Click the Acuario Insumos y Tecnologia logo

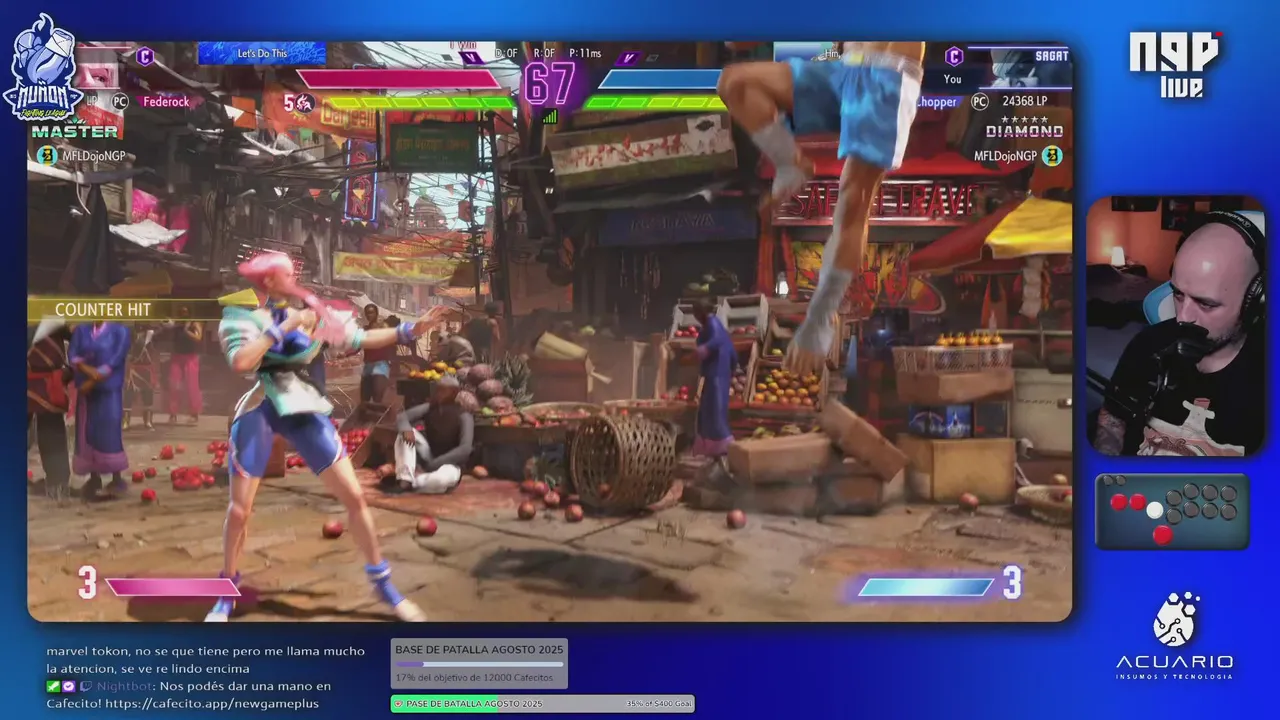(x=1174, y=637)
